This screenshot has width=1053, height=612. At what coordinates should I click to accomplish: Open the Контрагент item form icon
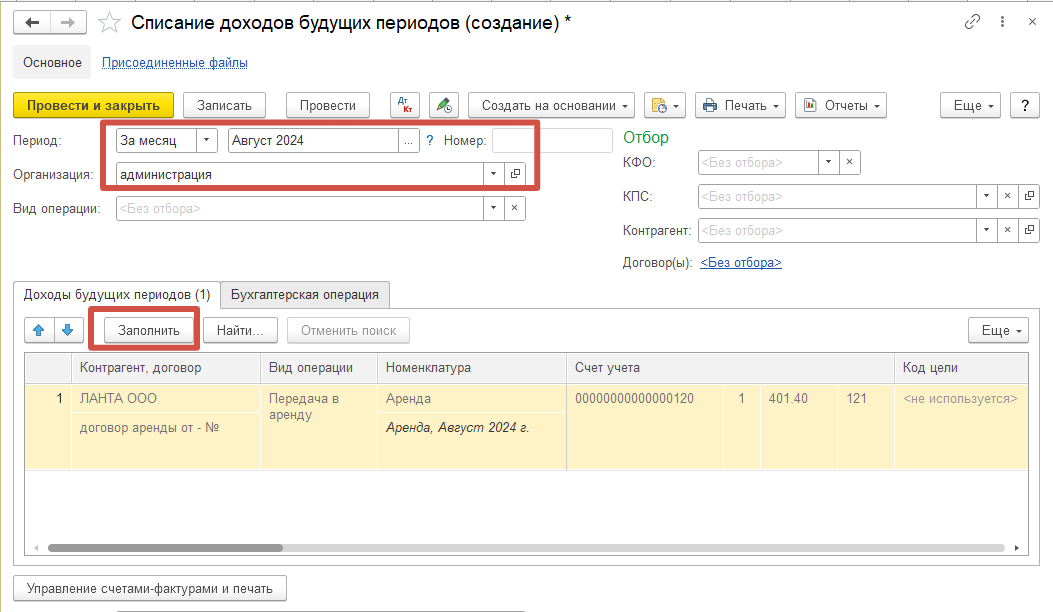[1029, 230]
